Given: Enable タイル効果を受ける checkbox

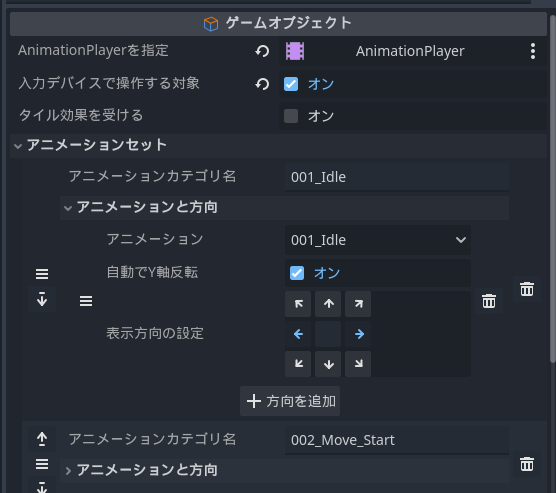Looking at the screenshot, I should 291,116.
